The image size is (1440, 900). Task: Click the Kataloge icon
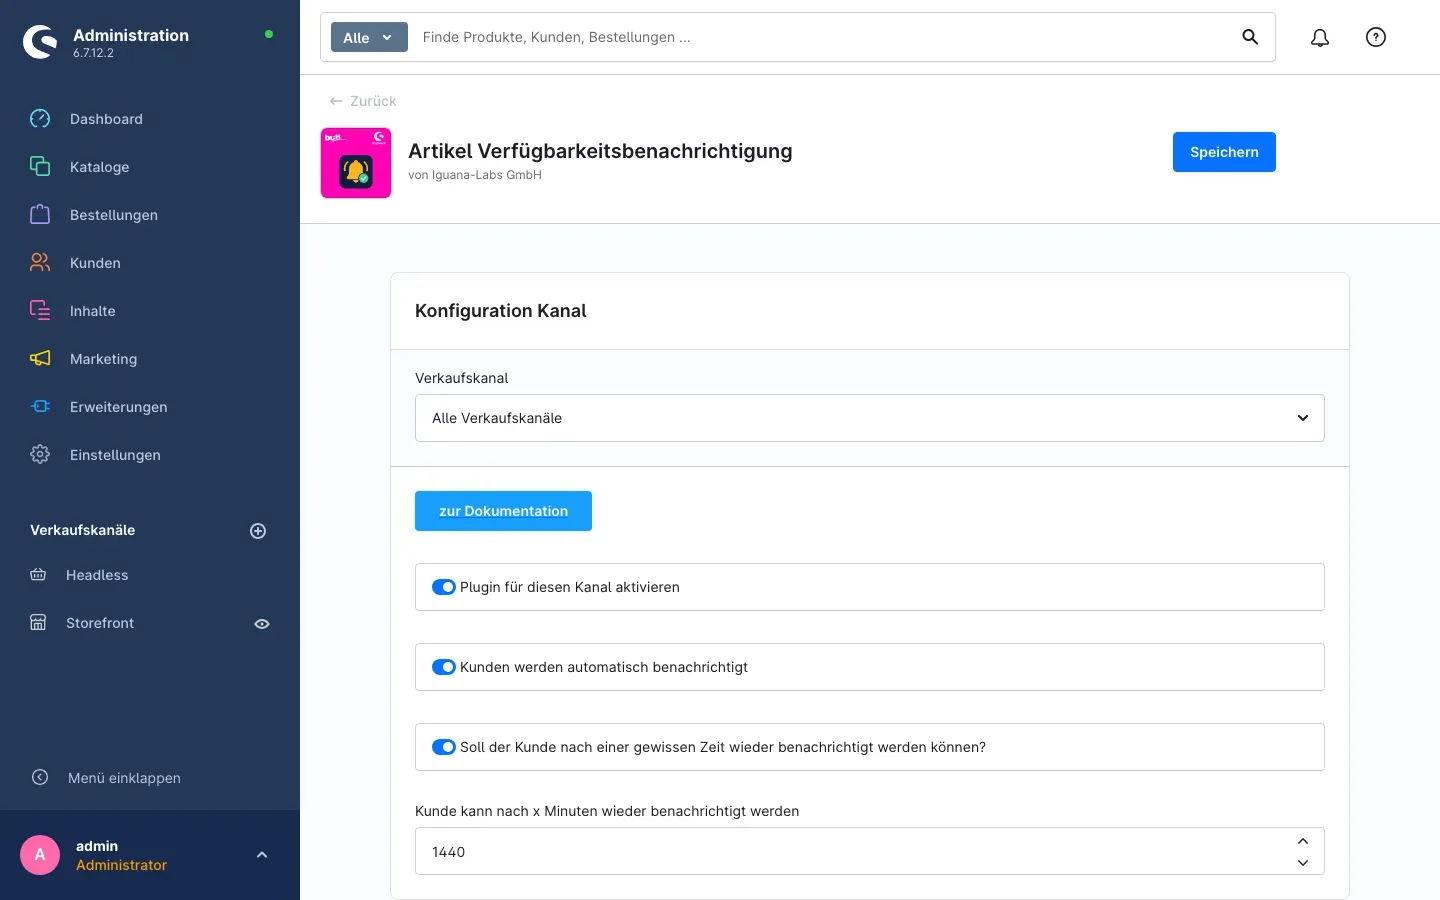point(40,167)
